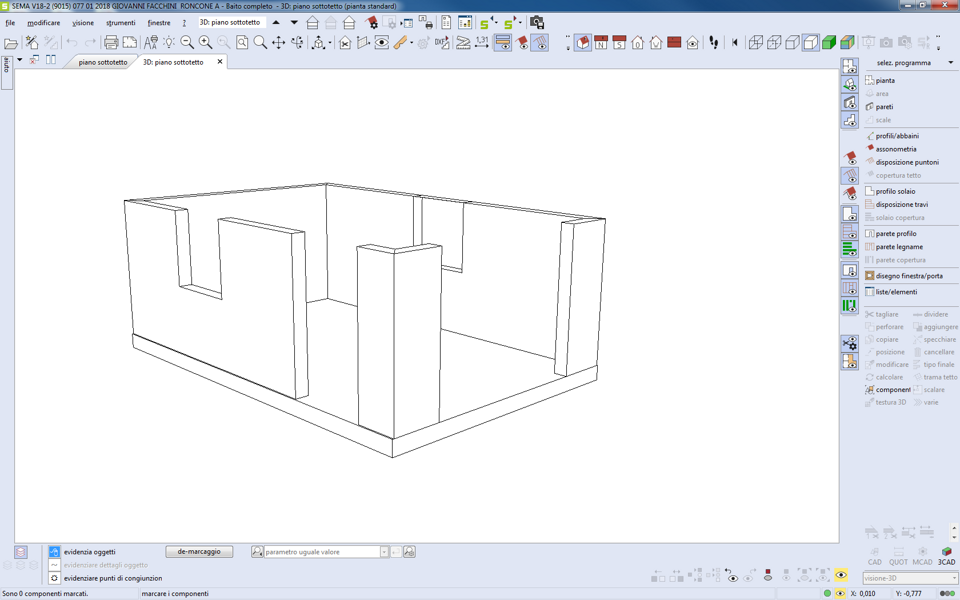Viewport: 960px width, 600px height.
Task: Click the 'de-marcaggio' button
Action: [199, 552]
